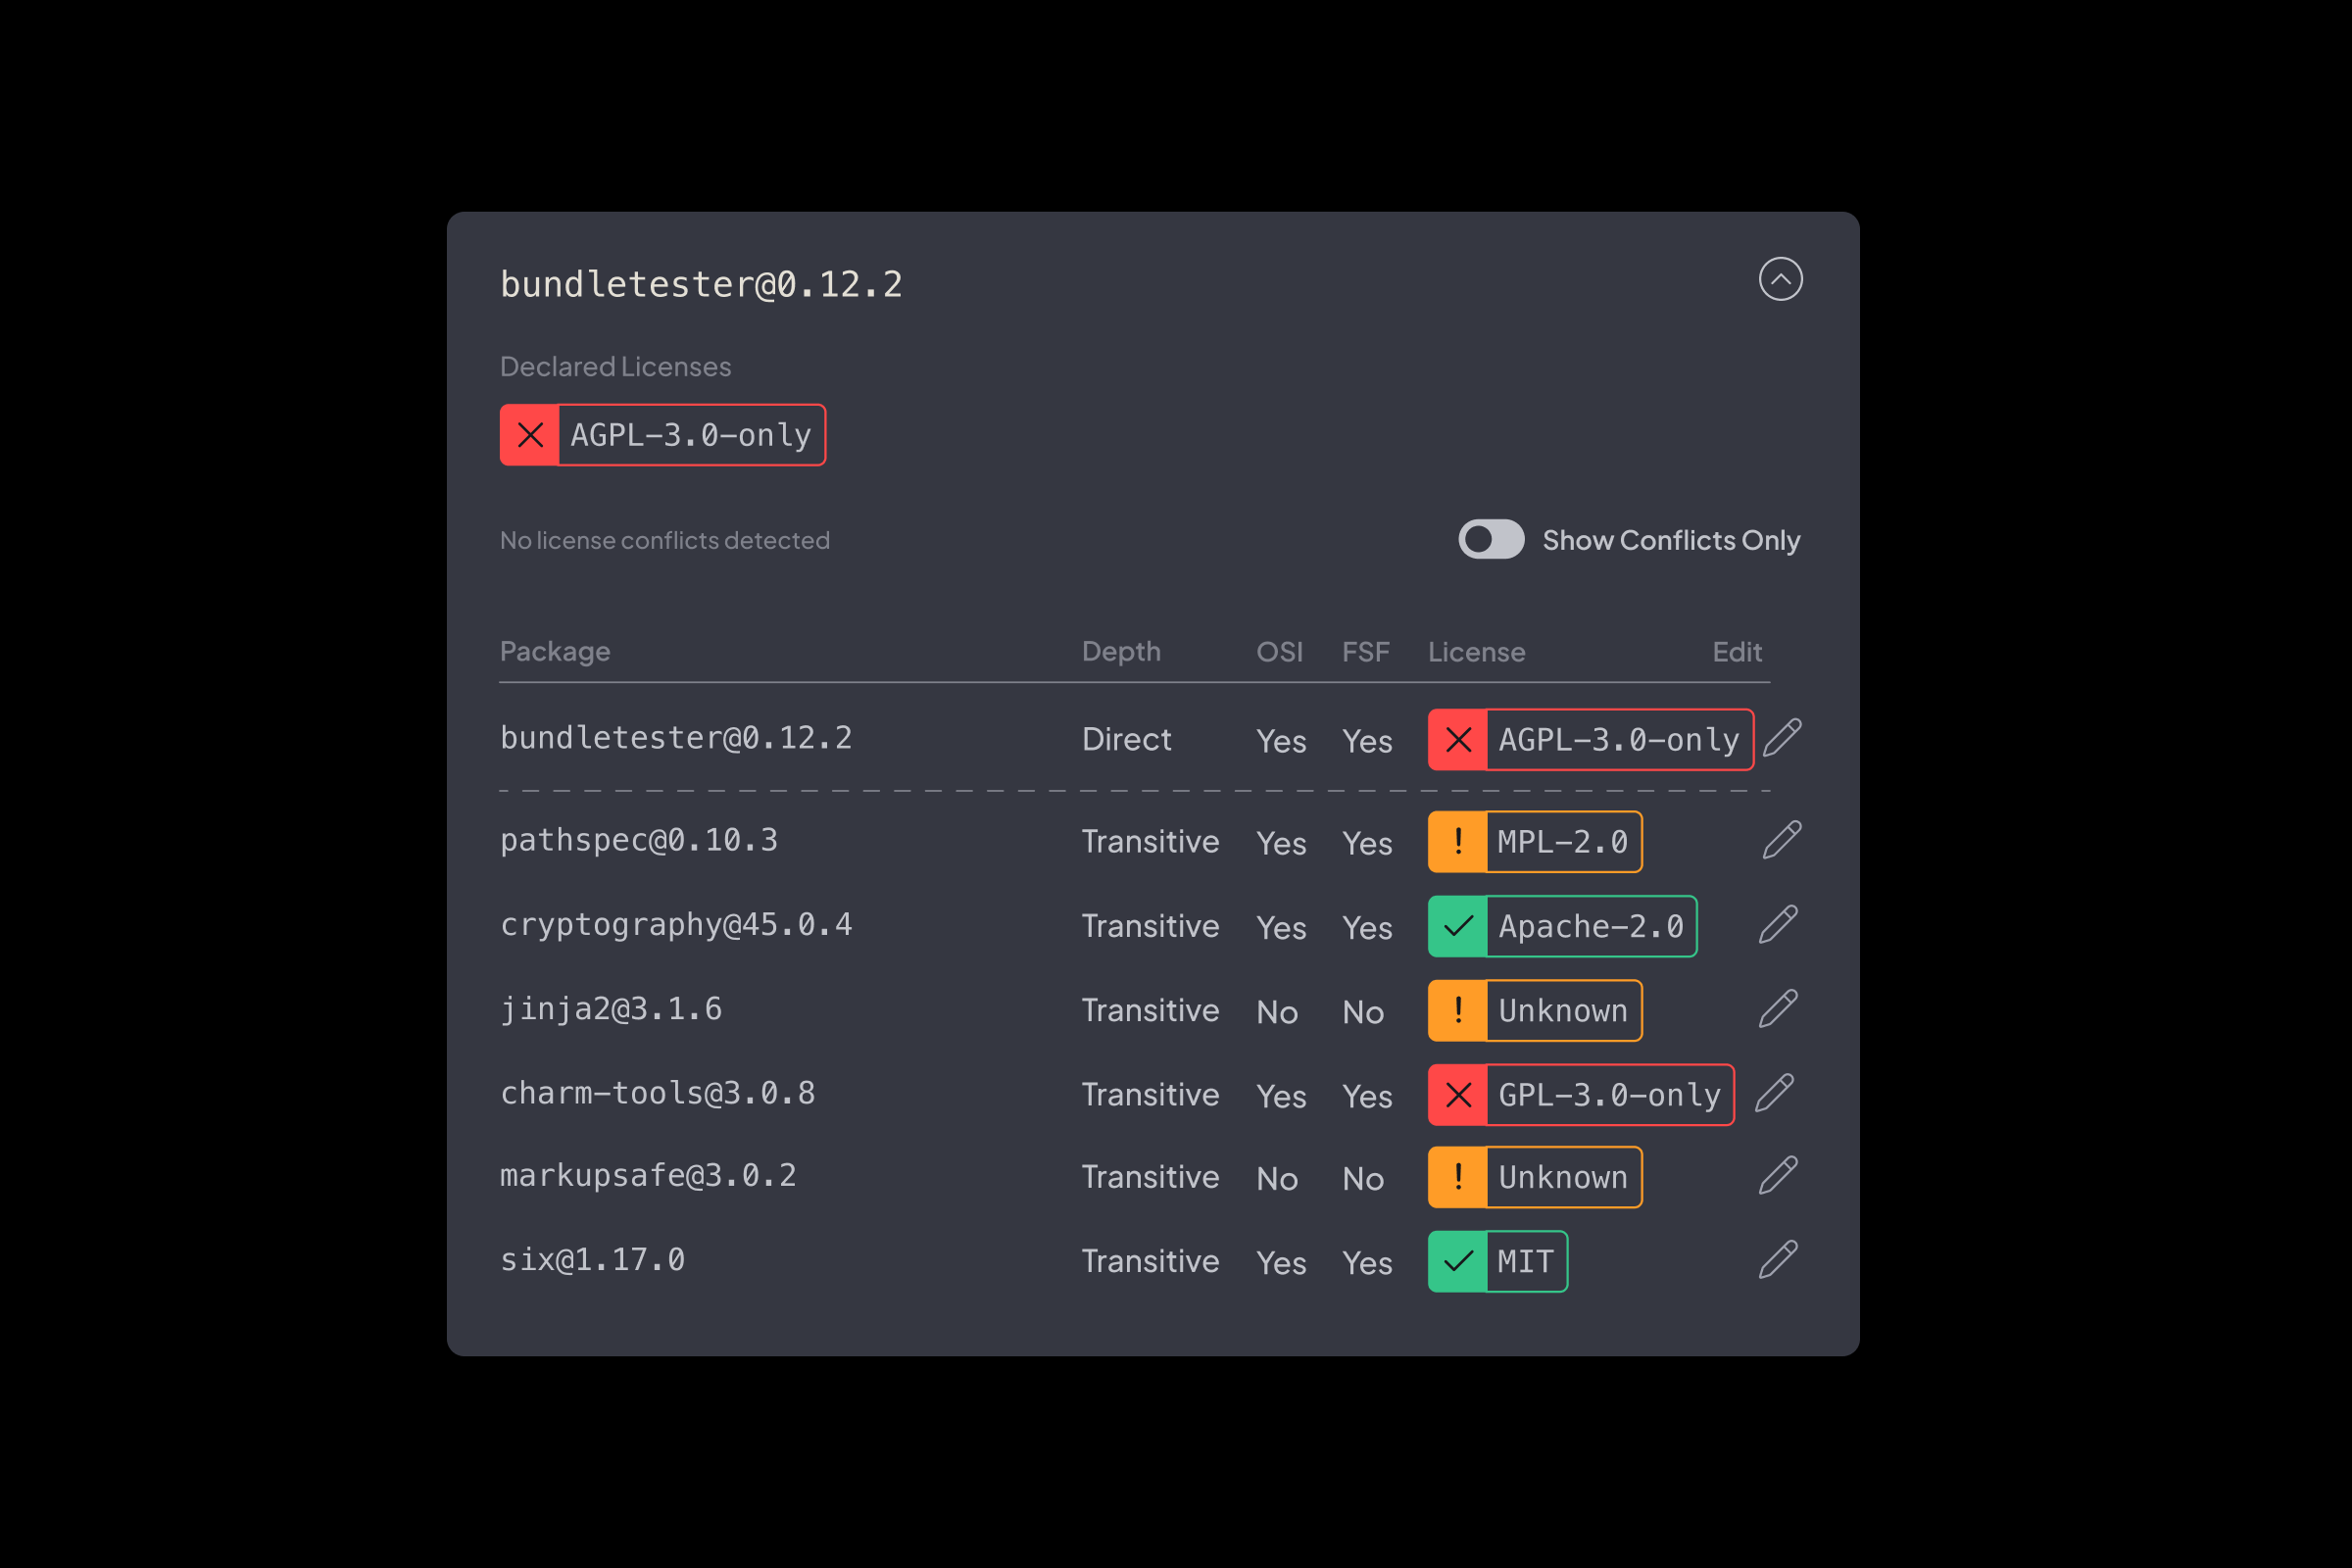The height and width of the screenshot is (1568, 2352).
Task: Click the Apache-2.0 license badge
Action: click(x=1562, y=926)
